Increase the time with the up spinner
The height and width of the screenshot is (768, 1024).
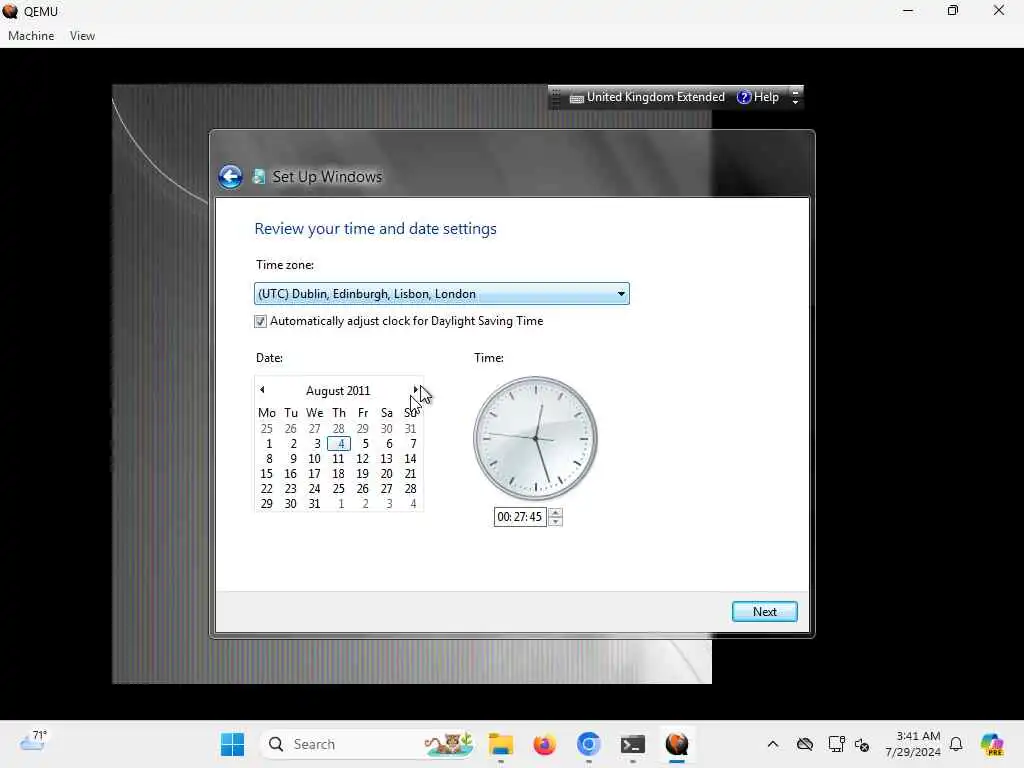tap(555, 513)
